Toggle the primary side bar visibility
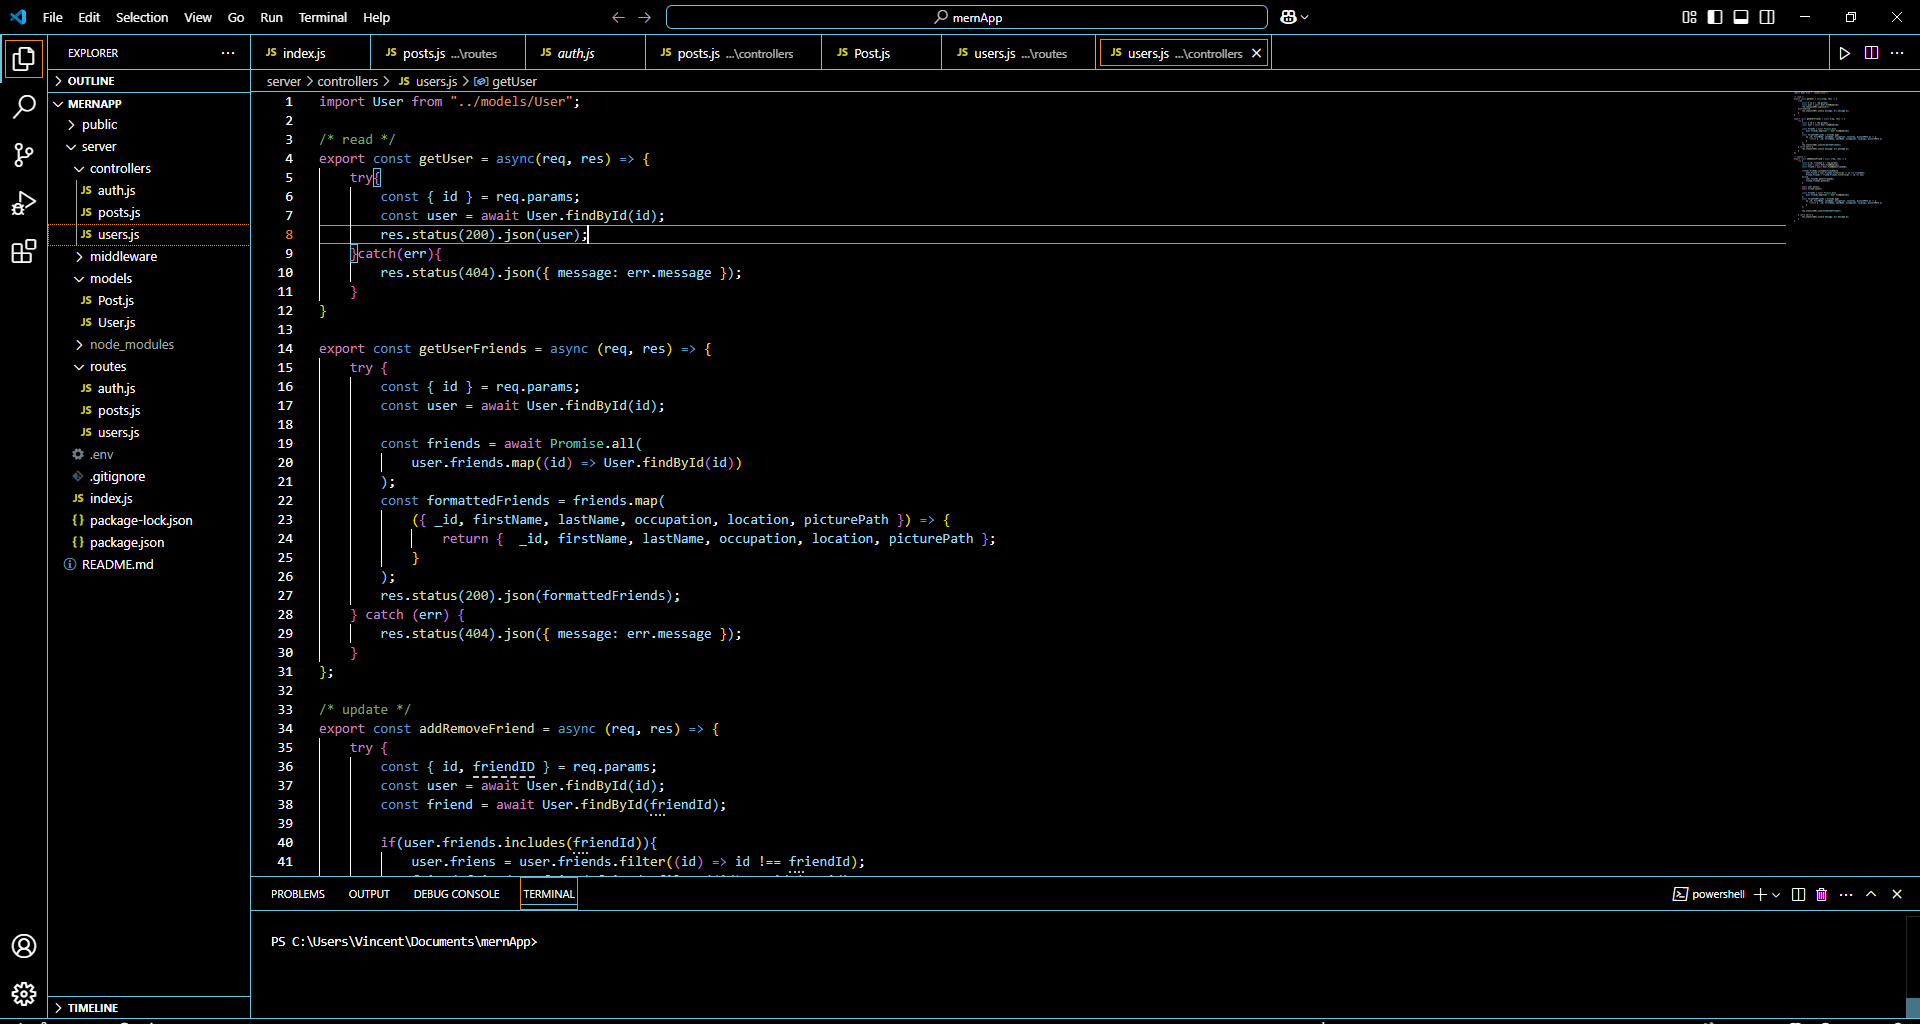The height and width of the screenshot is (1024, 1920). tap(1715, 17)
